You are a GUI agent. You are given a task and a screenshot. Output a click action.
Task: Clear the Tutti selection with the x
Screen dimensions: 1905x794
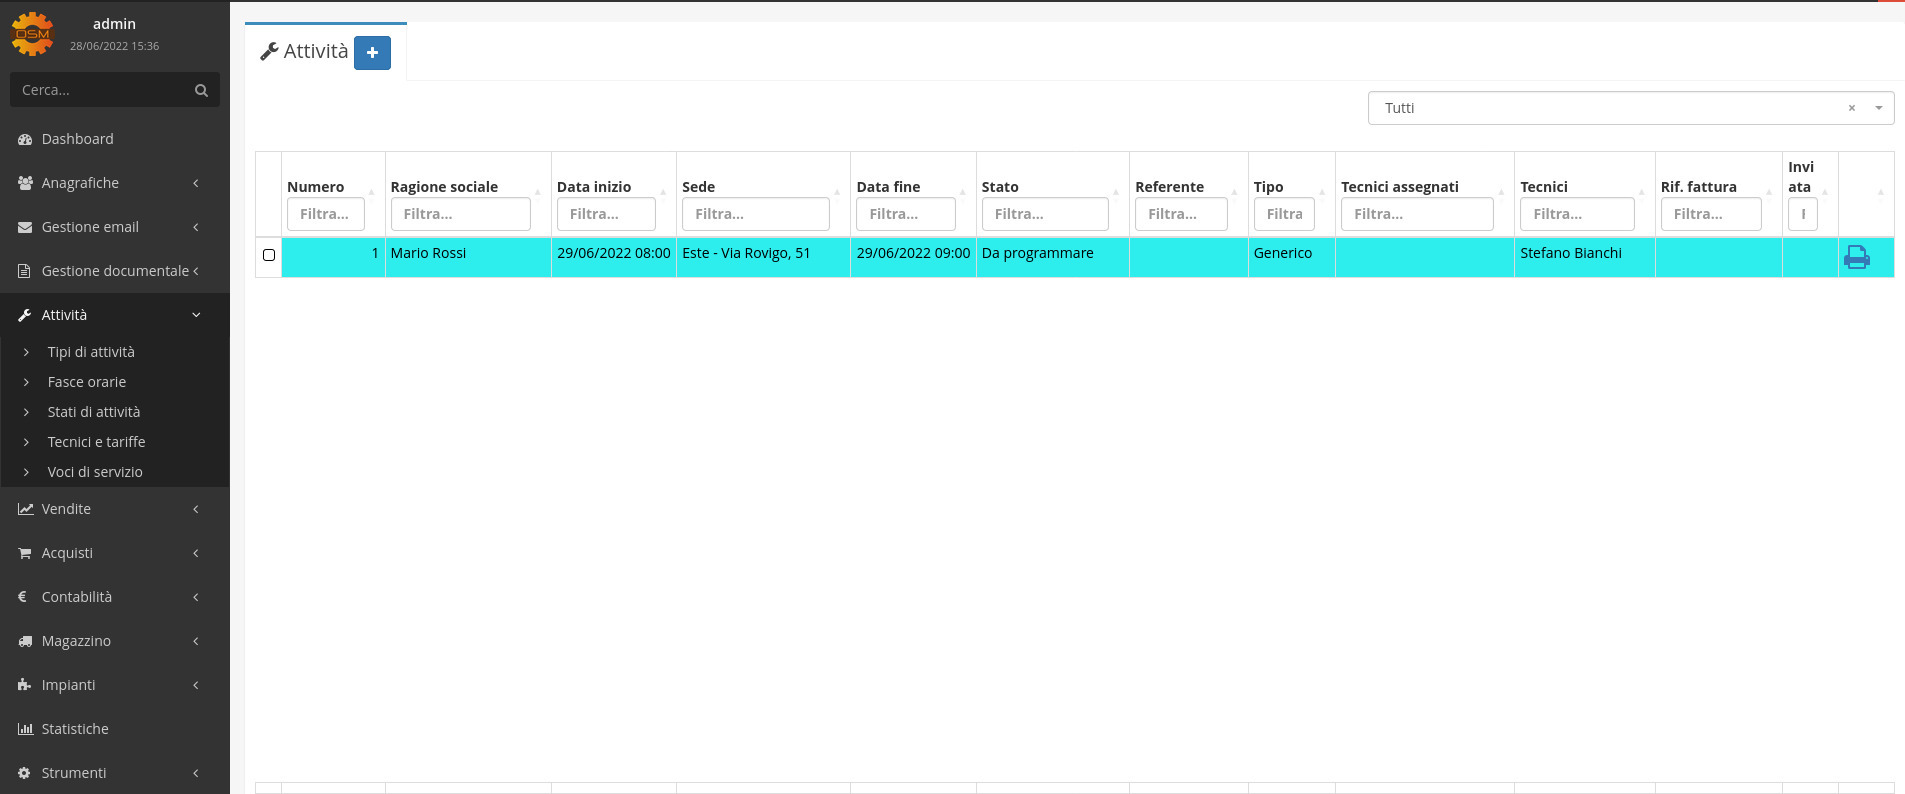(x=1851, y=108)
